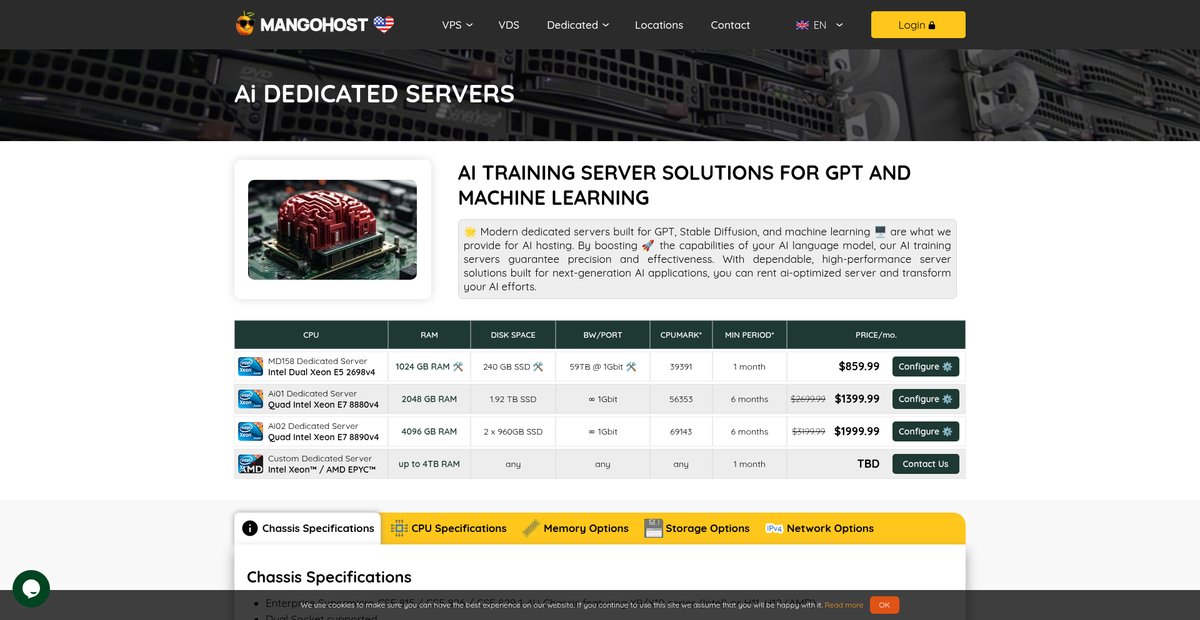The height and width of the screenshot is (620, 1200).
Task: Configure the Ai01 Dedicated Server at $1399.99
Action: pyautogui.click(x=926, y=399)
